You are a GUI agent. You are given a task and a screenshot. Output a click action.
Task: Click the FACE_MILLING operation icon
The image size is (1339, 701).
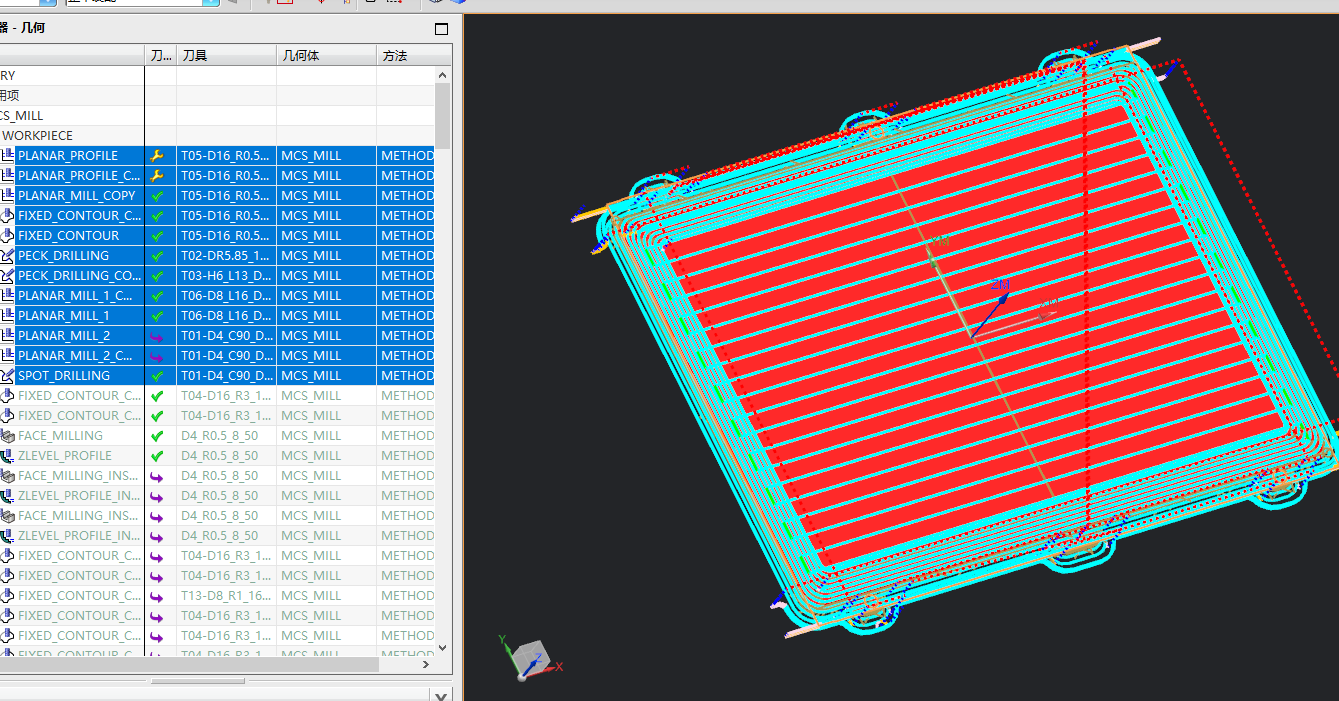[8, 436]
